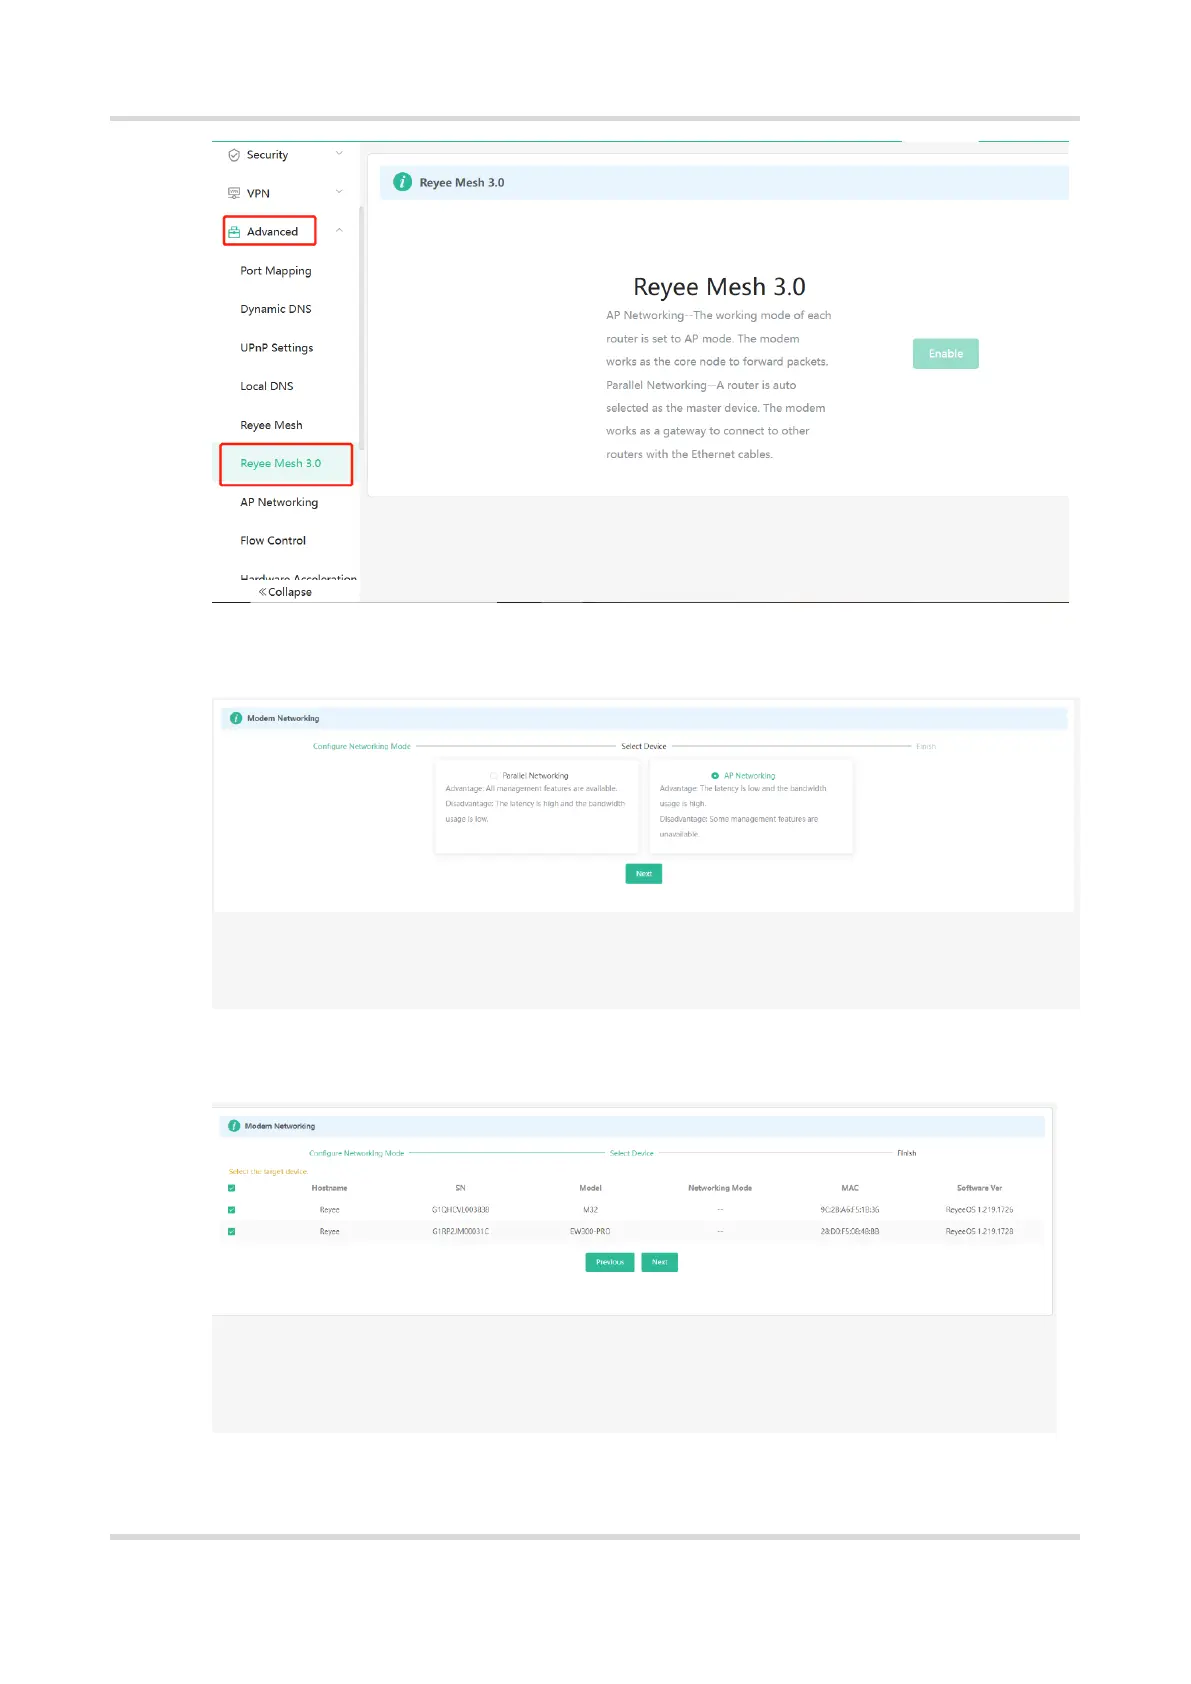Click the Finish step above the device table

pos(907,1154)
